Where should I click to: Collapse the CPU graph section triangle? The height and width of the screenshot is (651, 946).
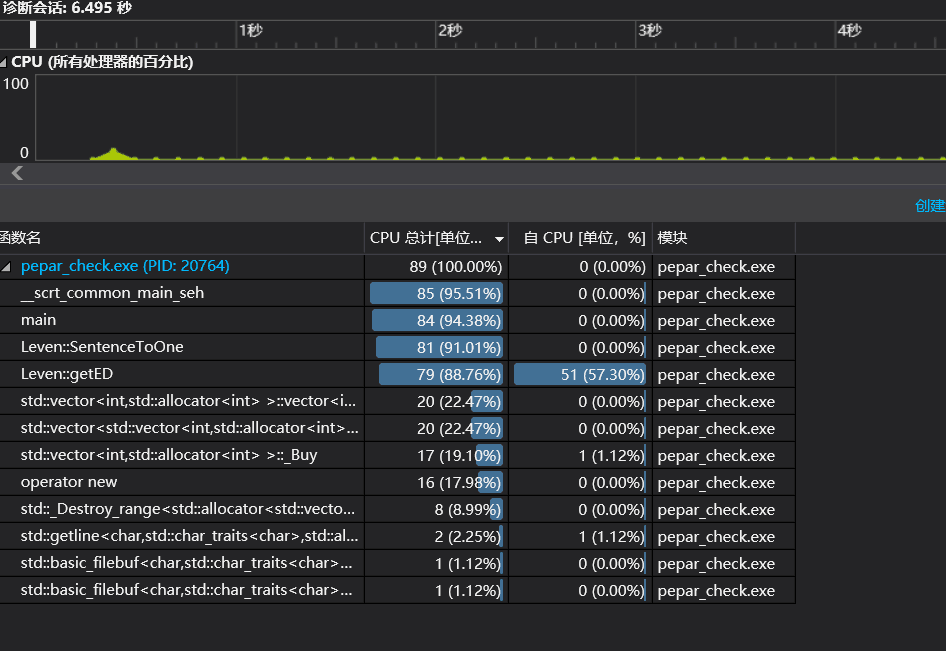[5, 62]
